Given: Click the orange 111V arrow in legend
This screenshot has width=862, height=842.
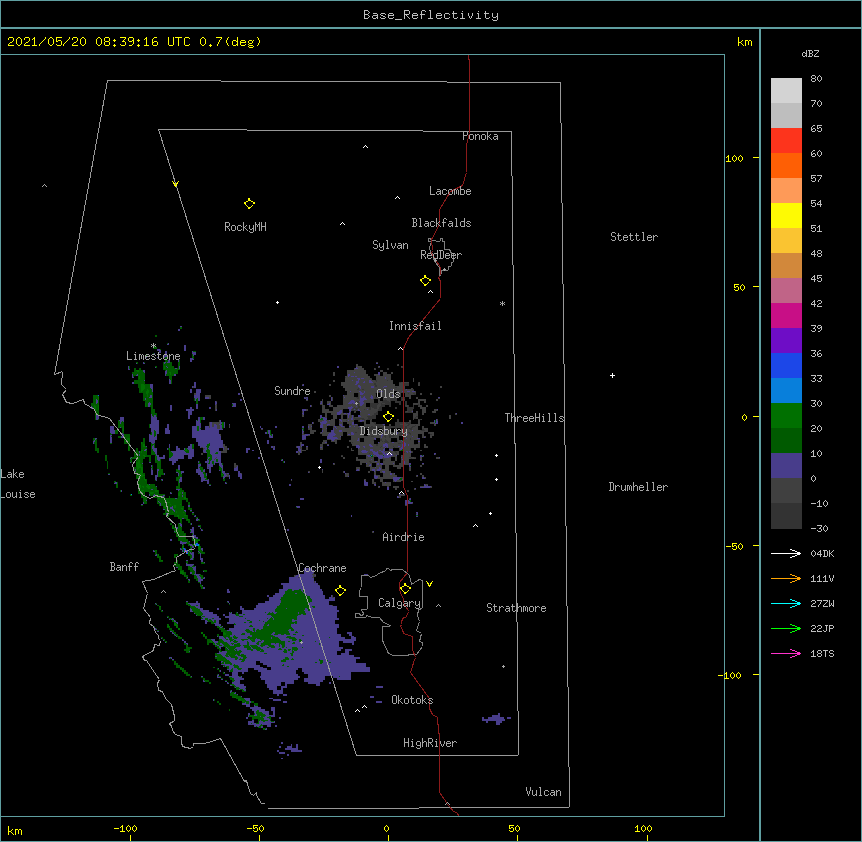Looking at the screenshot, I should 786,578.
